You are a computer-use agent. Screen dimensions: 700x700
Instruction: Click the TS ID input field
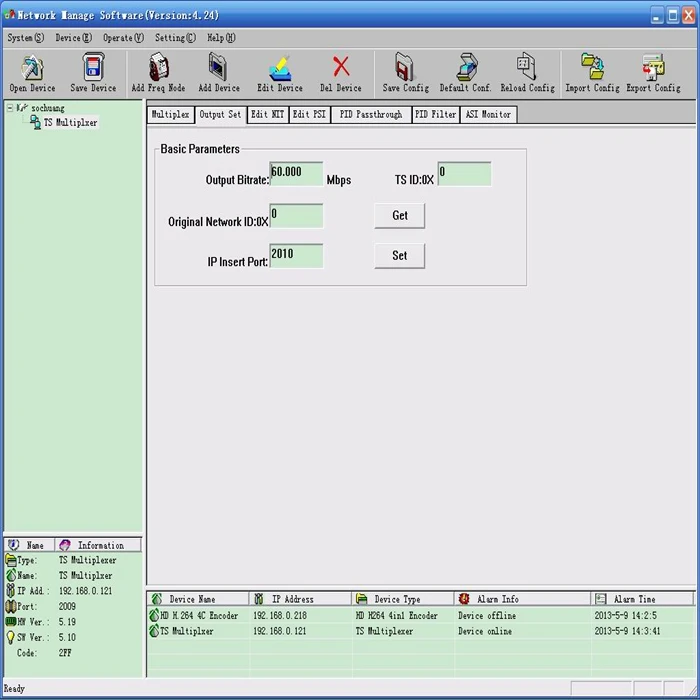point(464,174)
